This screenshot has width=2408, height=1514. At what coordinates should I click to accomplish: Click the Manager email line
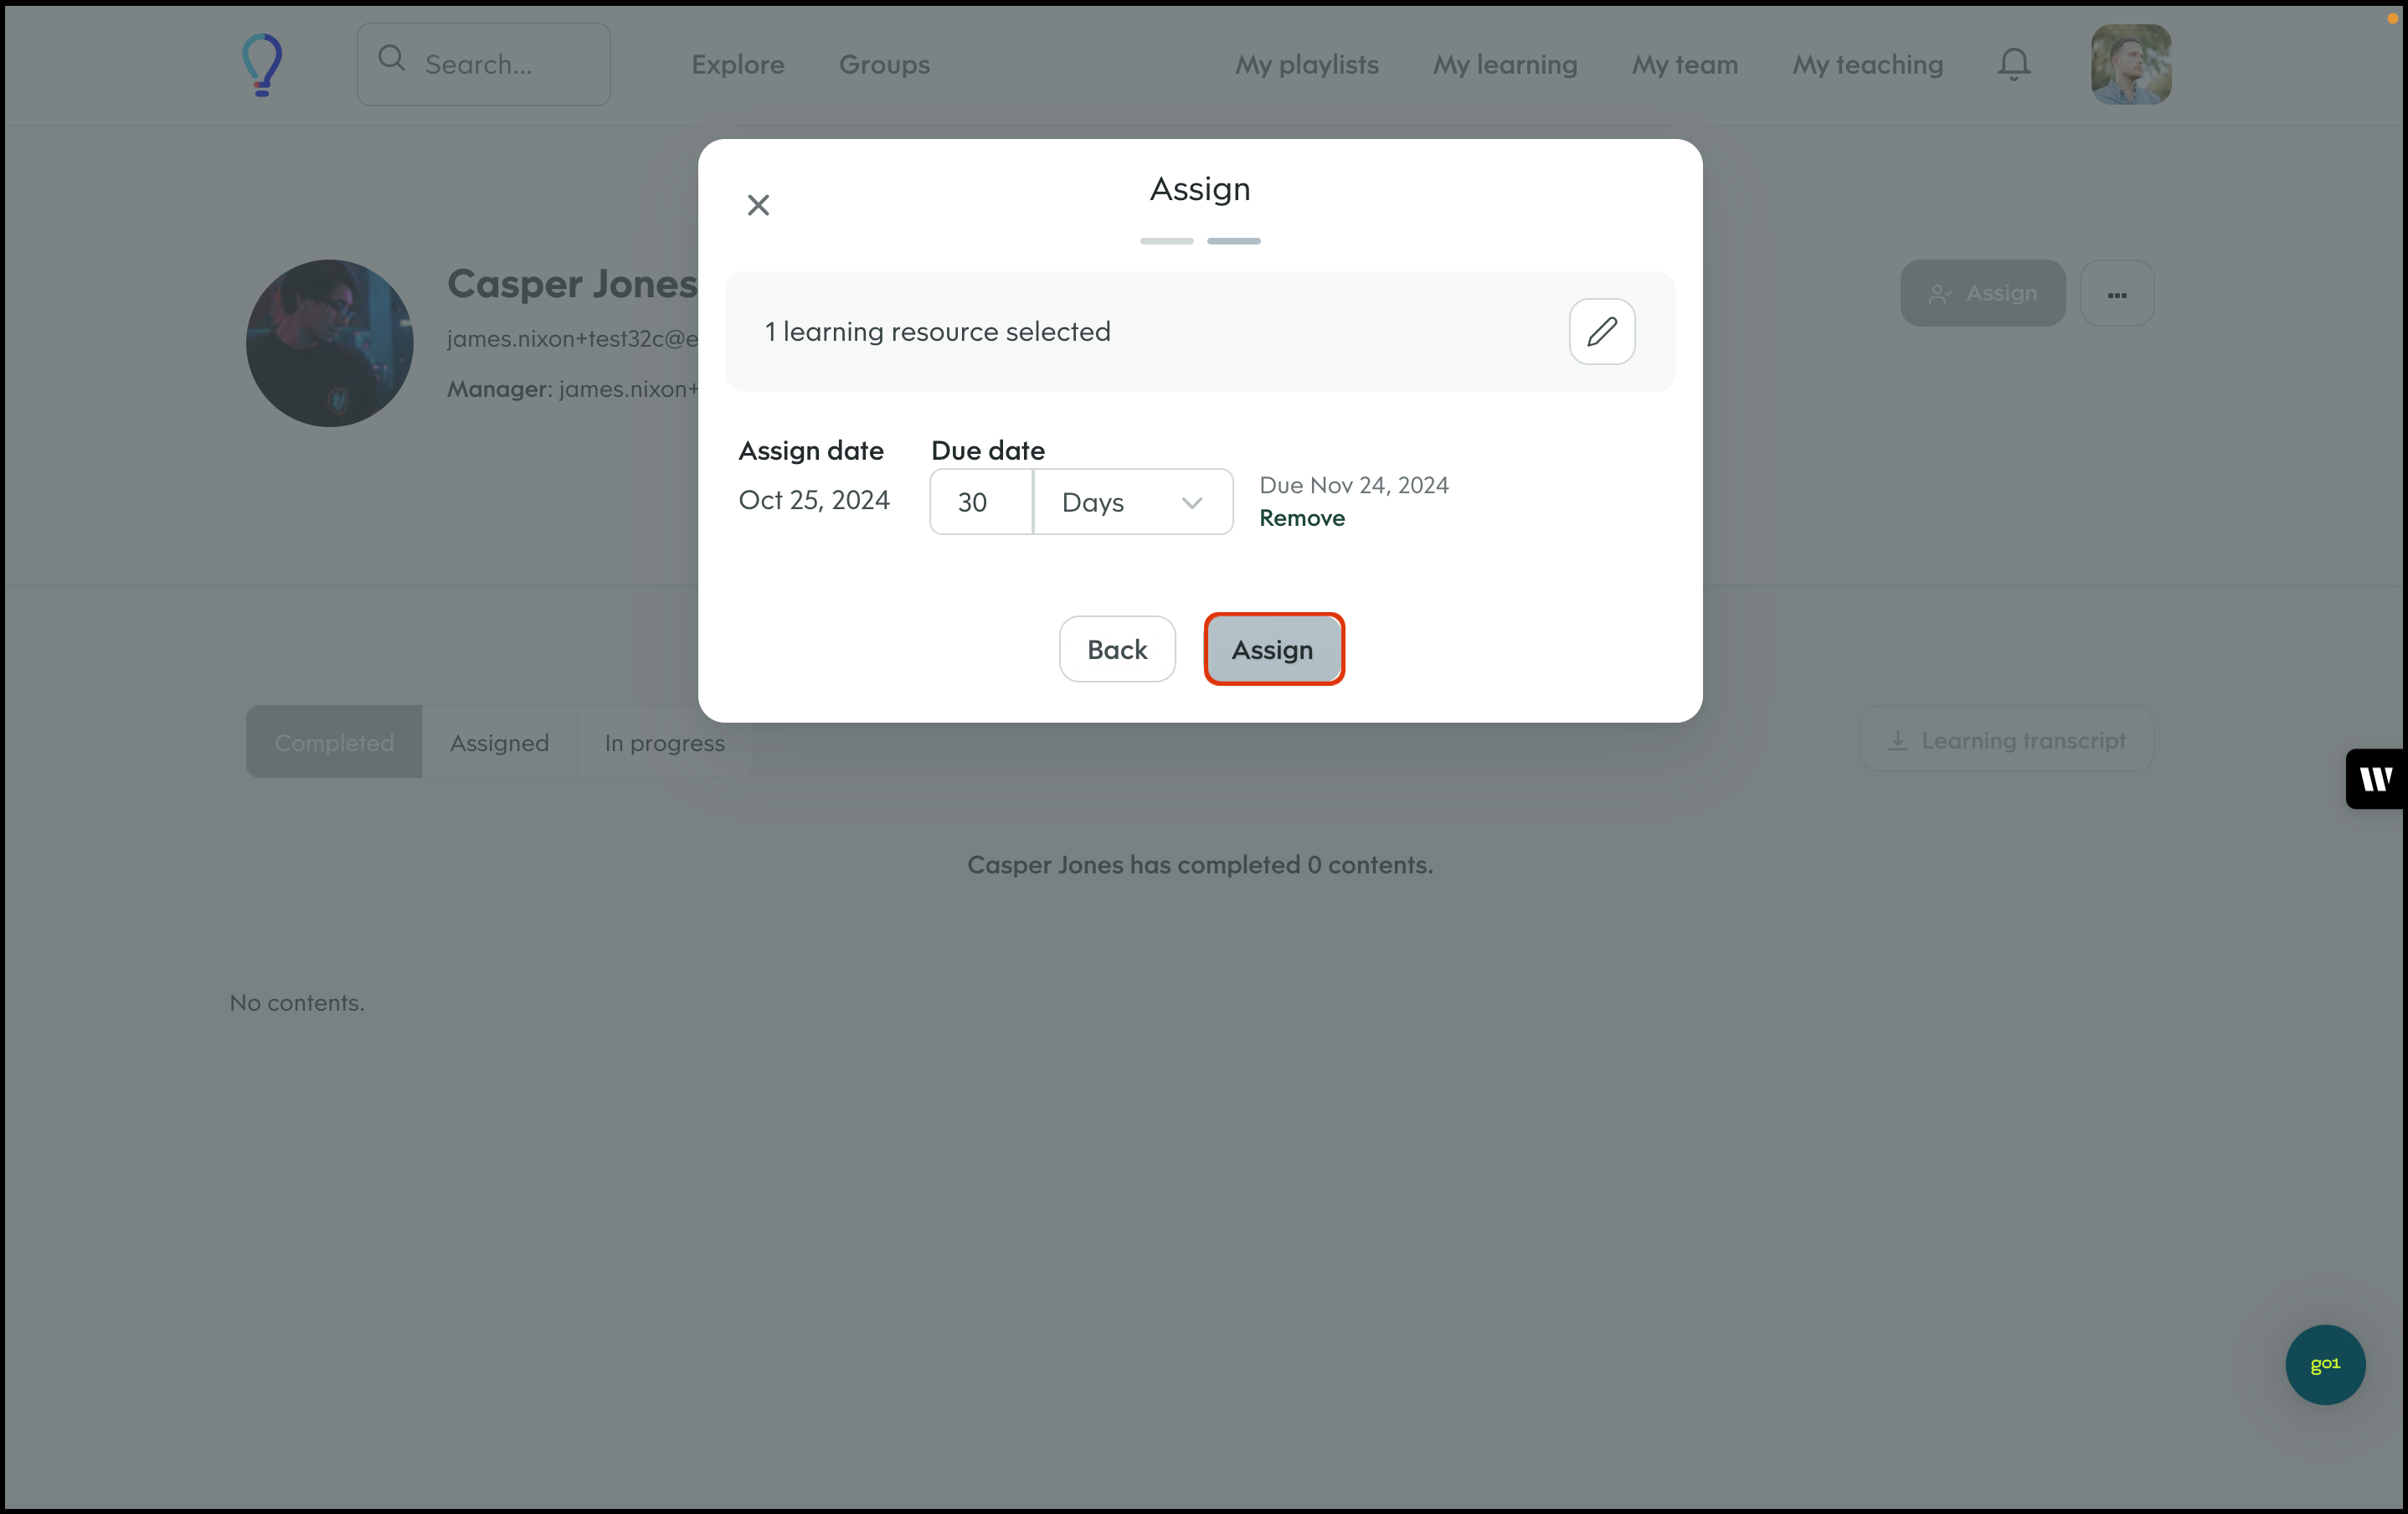(572, 389)
